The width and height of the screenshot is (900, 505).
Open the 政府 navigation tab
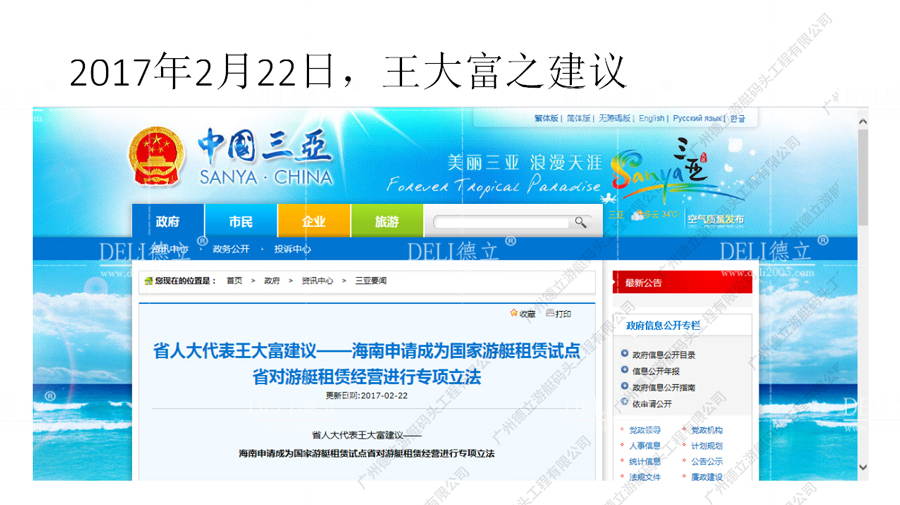[168, 221]
